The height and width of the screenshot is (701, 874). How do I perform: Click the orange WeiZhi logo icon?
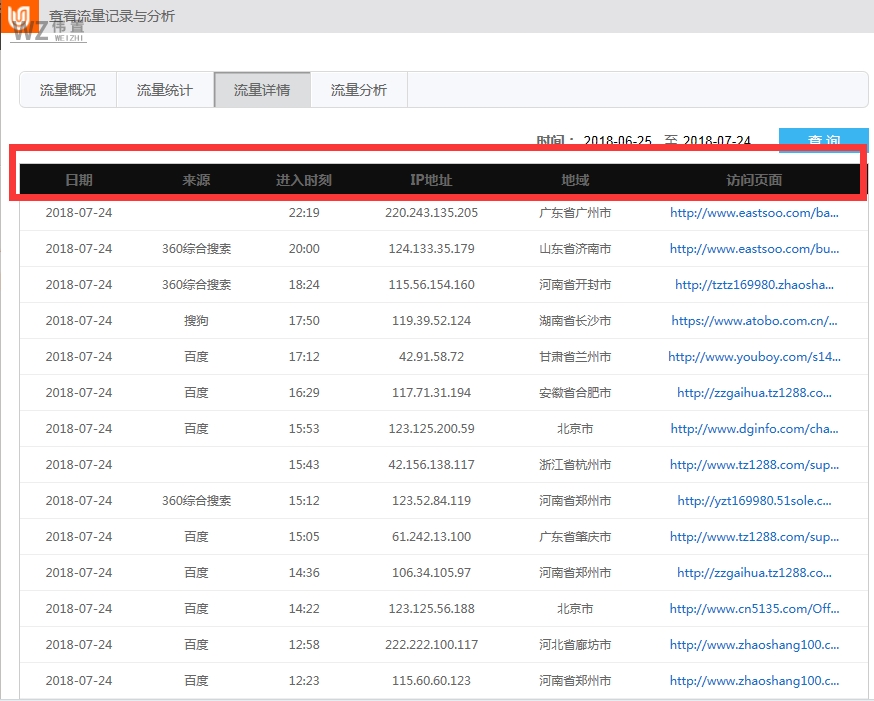21,16
